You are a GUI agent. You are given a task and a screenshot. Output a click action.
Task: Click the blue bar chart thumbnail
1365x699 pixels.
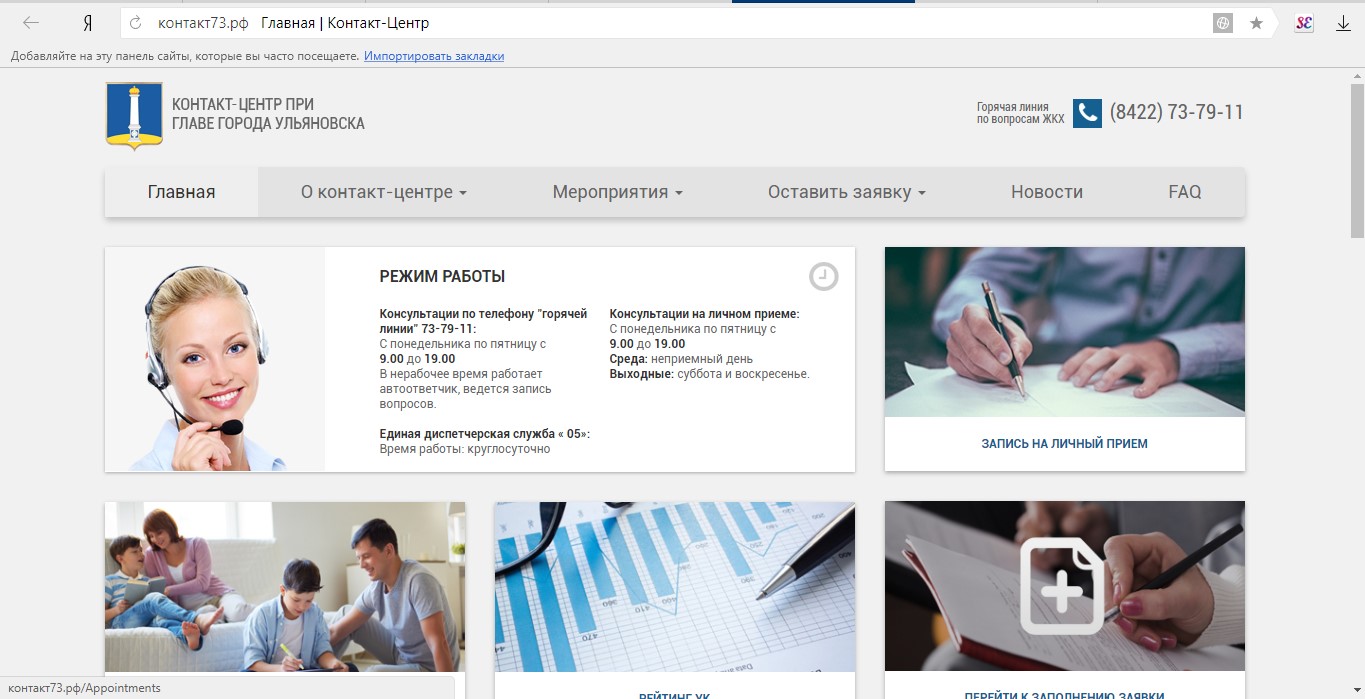[x=674, y=586]
